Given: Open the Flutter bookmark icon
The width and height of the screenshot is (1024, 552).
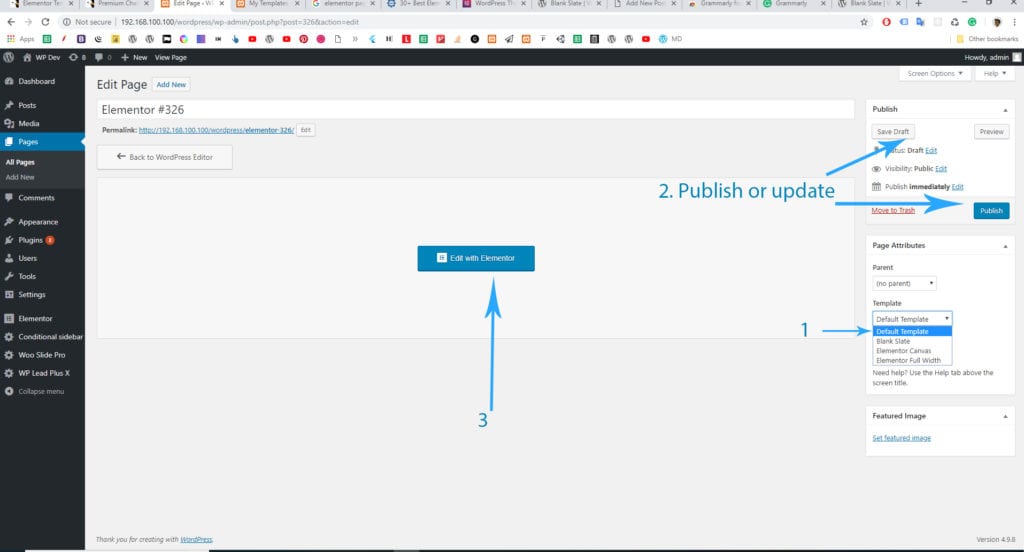Looking at the screenshot, I should 372,39.
